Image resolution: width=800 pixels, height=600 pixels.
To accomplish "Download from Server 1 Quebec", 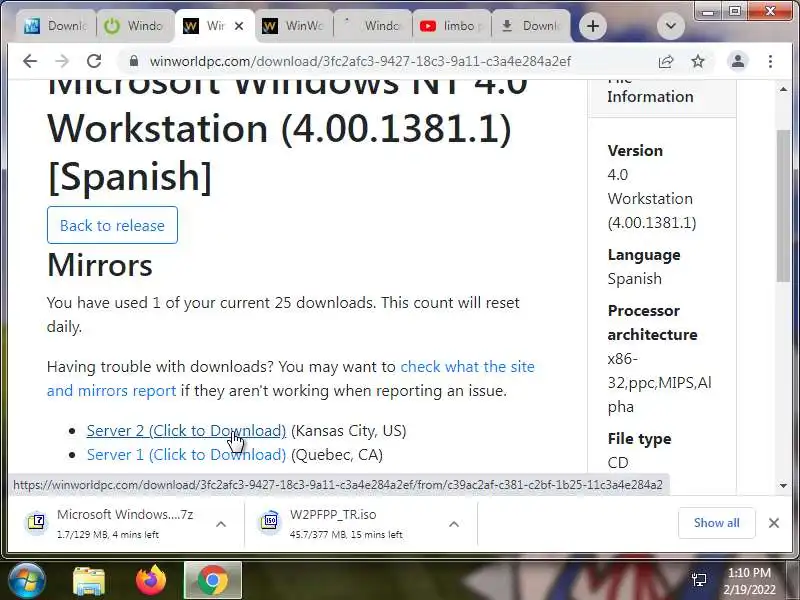I will [x=186, y=455].
